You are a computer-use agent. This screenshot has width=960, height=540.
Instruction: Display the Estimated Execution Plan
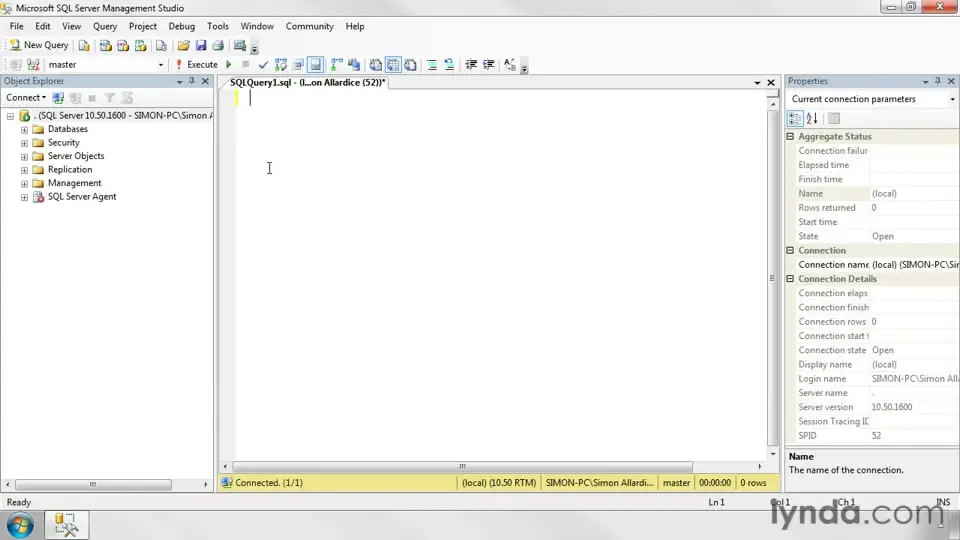pyautogui.click(x=280, y=64)
